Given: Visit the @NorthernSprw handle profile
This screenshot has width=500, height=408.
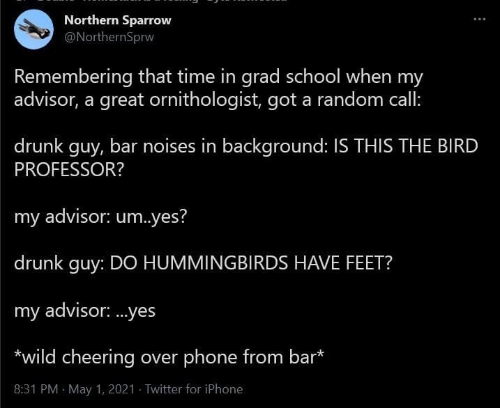Looking at the screenshot, I should click(x=109, y=37).
